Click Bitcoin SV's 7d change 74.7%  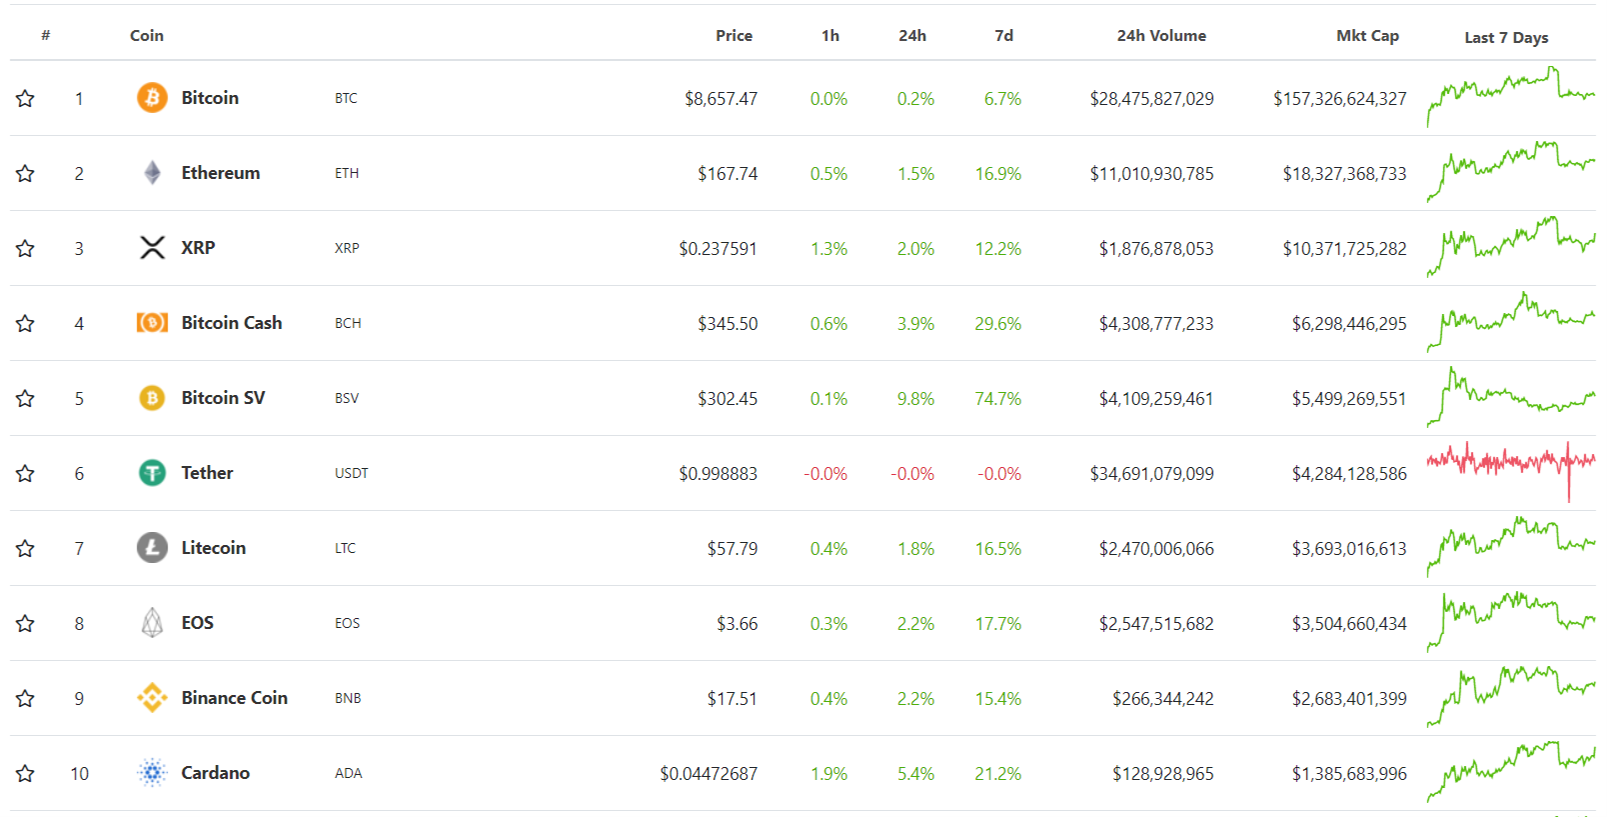(x=998, y=399)
